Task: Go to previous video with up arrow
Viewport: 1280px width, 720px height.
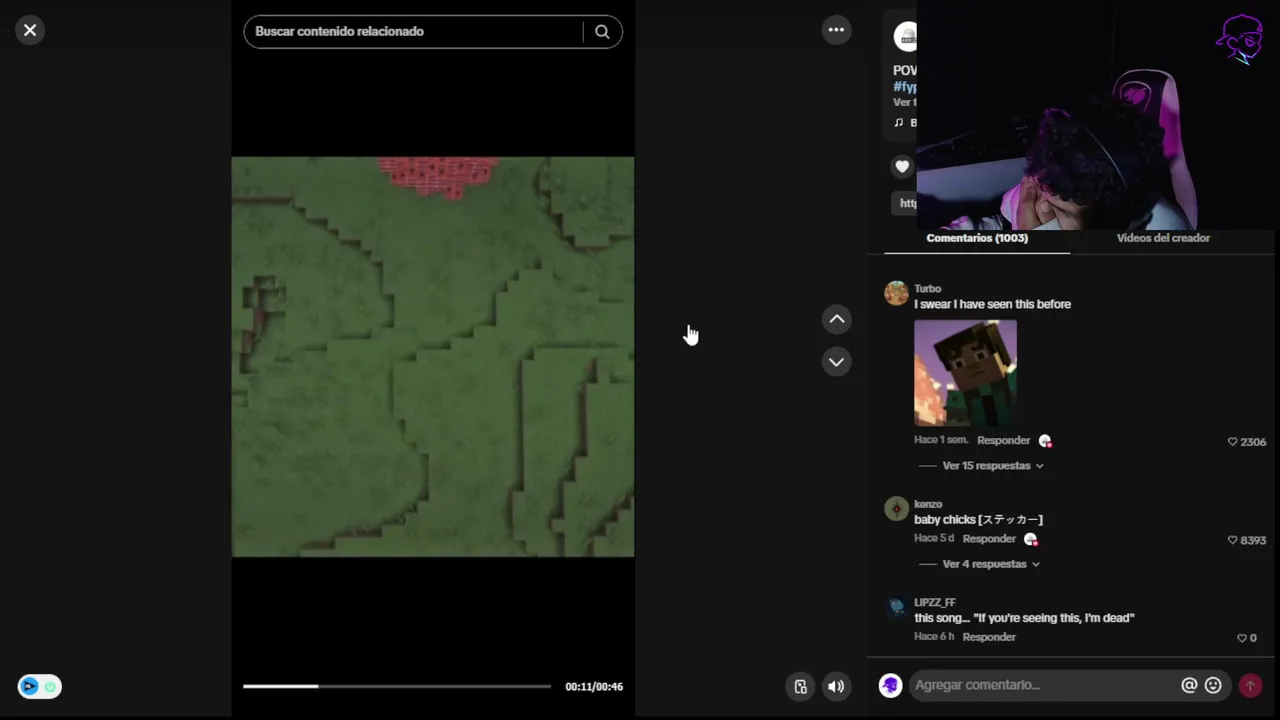Action: tap(836, 319)
